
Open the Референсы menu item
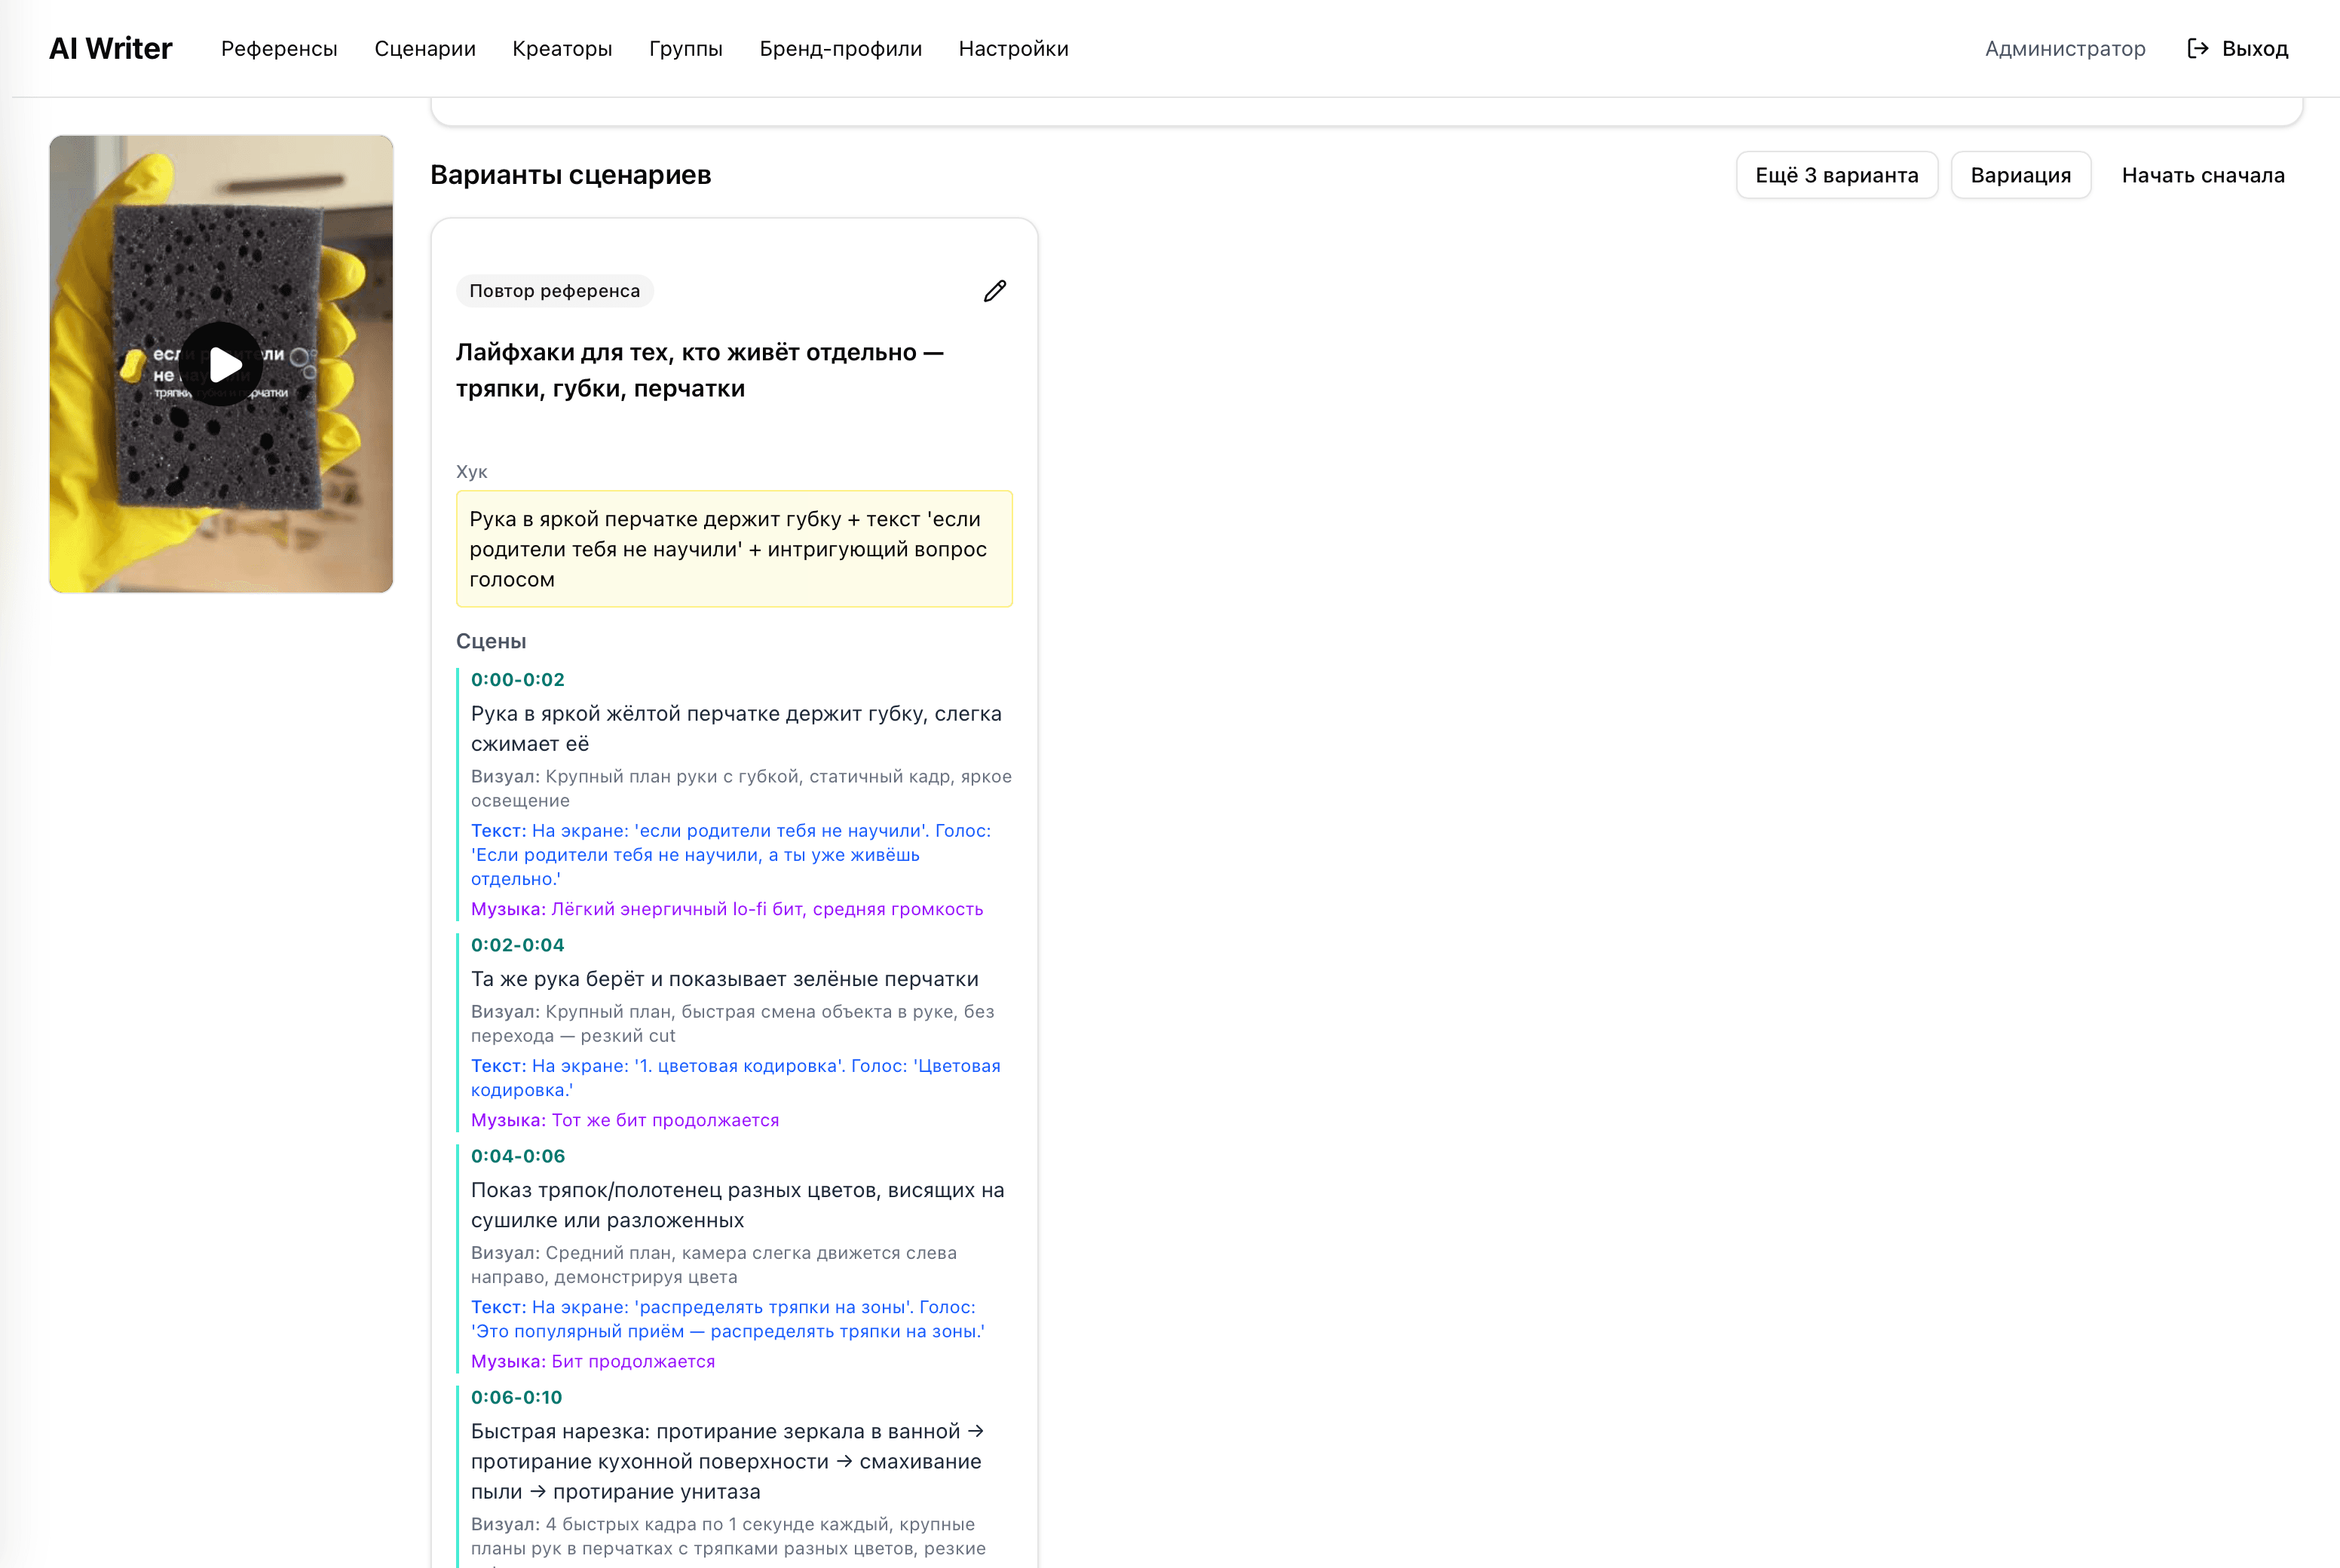(279, 48)
